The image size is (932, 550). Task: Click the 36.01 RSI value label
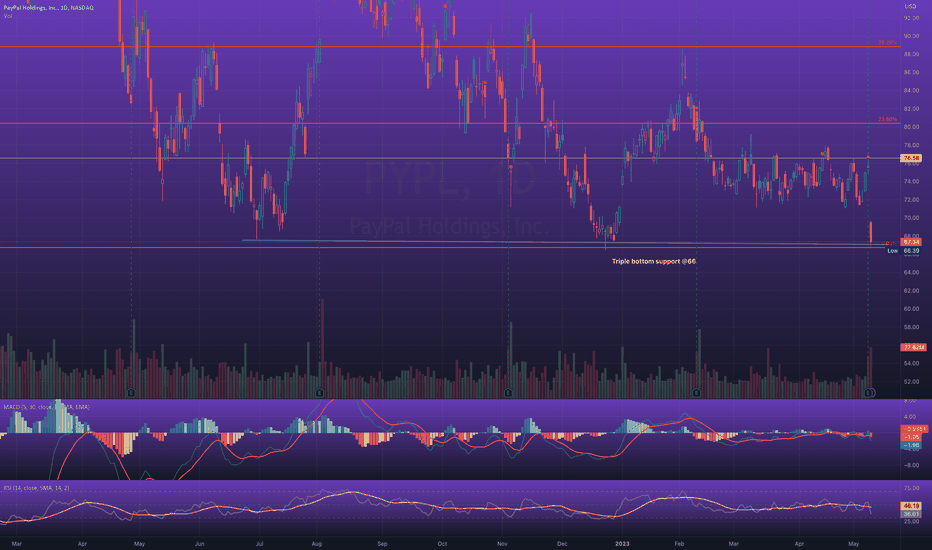(912, 514)
